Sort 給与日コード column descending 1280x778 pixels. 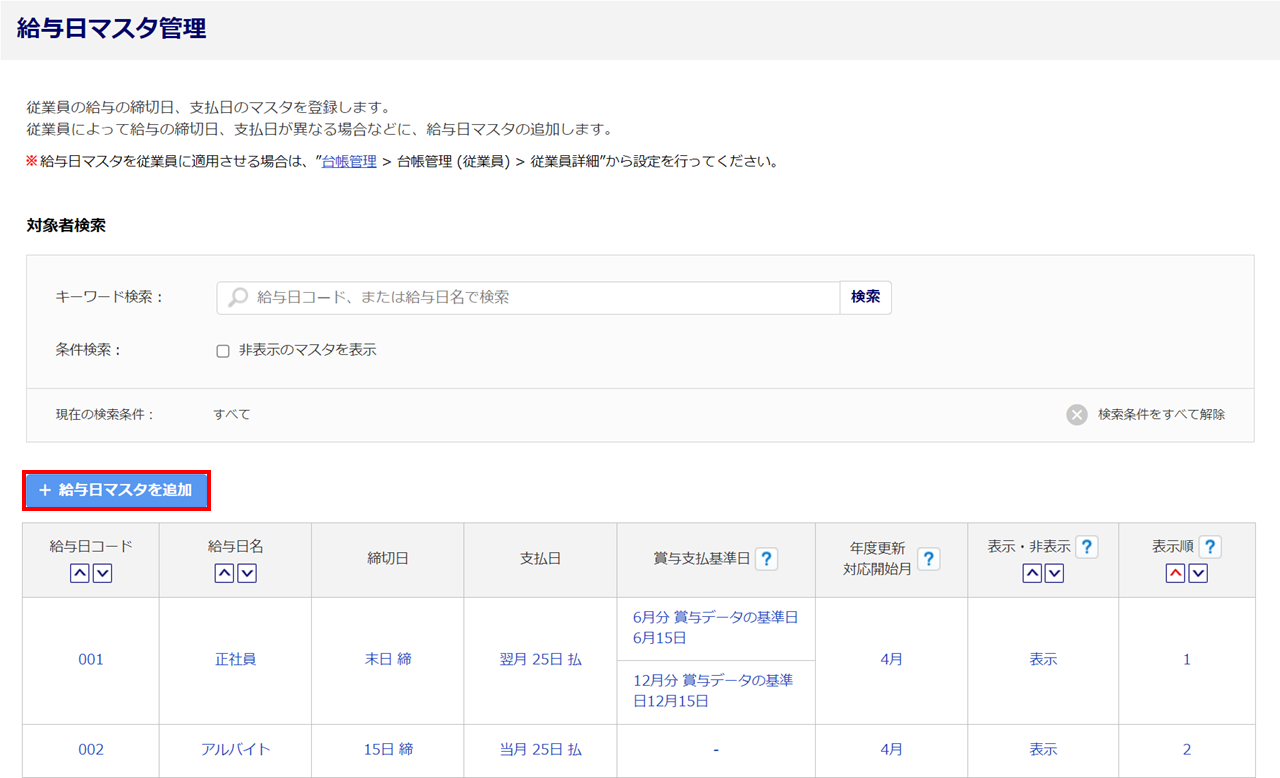coord(102,573)
